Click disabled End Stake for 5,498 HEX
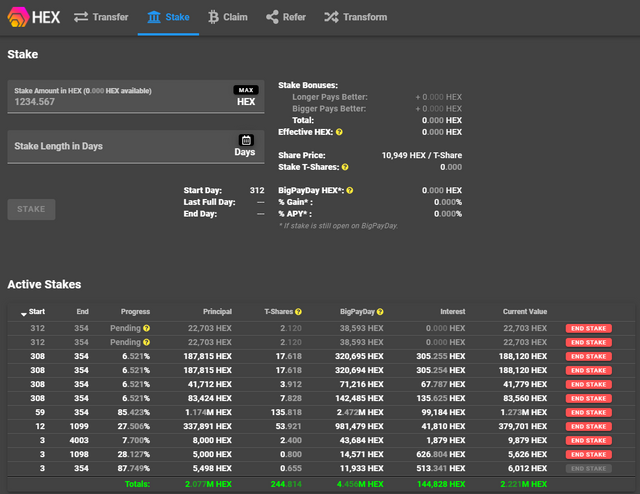 (589, 468)
